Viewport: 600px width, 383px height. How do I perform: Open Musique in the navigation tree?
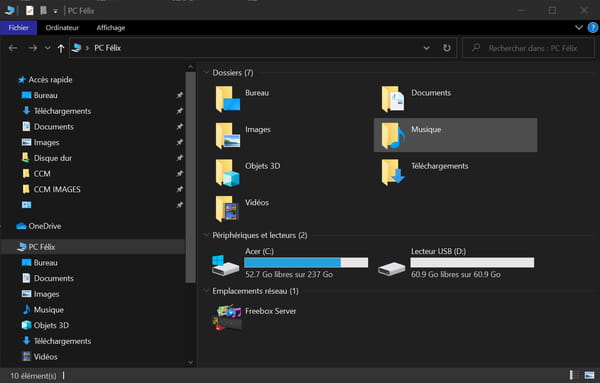[x=49, y=310]
